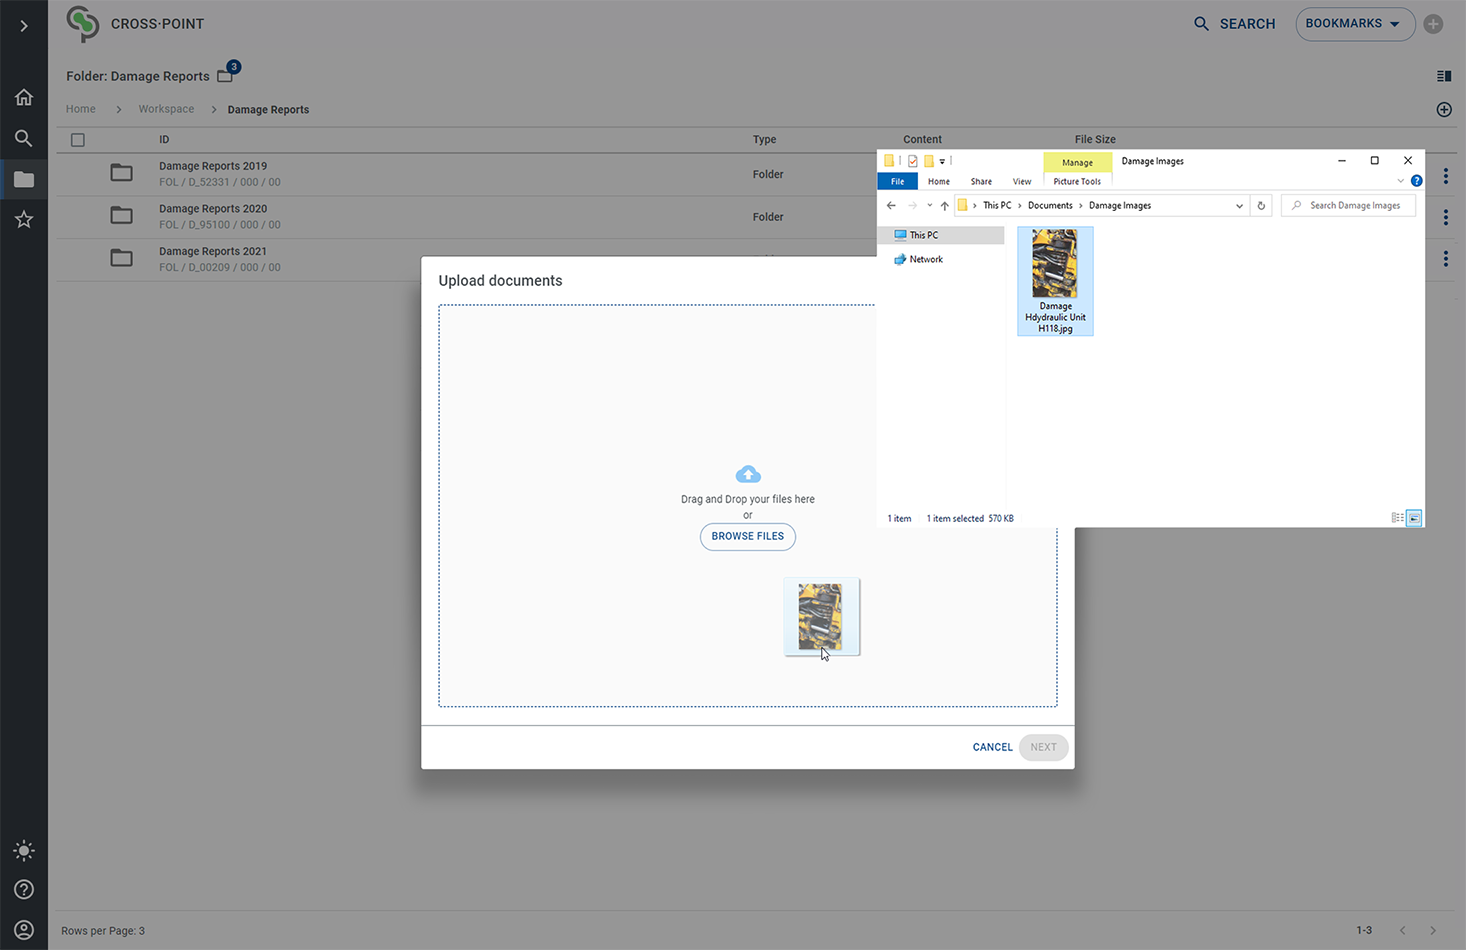Click the cloud upload icon
1466x950 pixels.
(748, 474)
